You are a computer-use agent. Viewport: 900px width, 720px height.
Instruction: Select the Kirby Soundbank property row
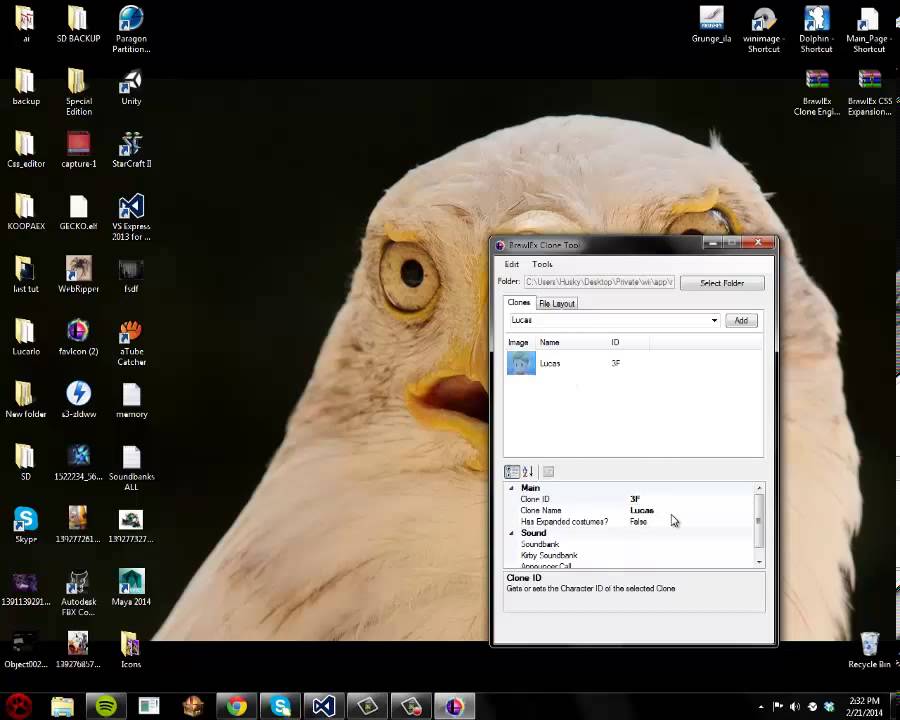[x=629, y=555]
